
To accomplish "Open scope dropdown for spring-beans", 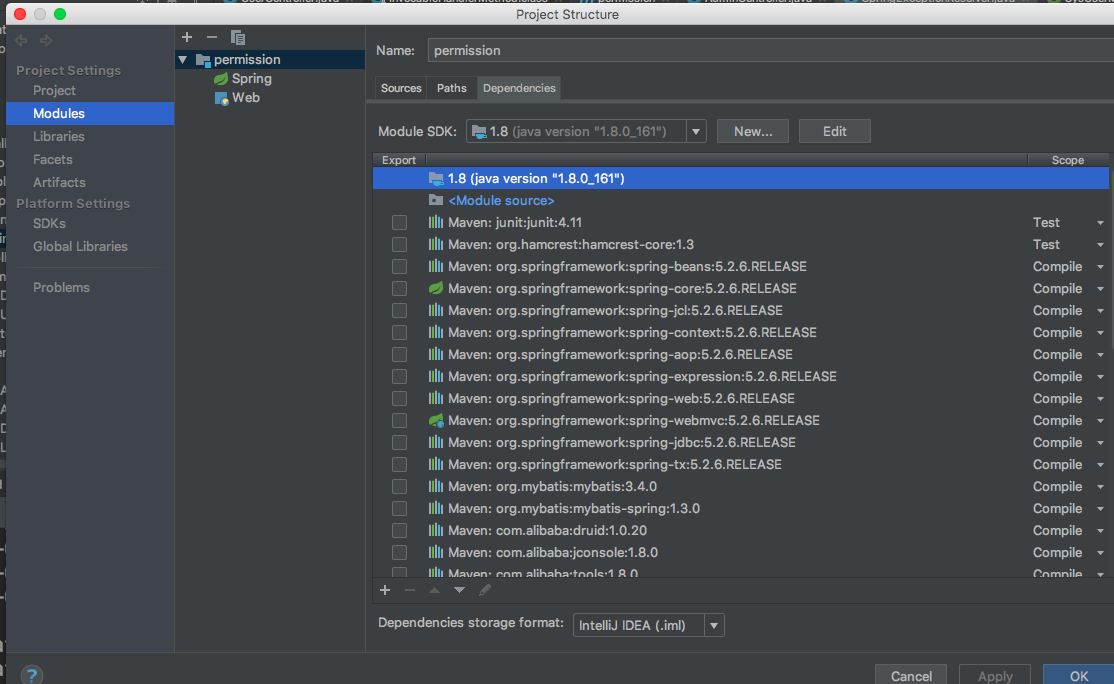I will 1100,267.
